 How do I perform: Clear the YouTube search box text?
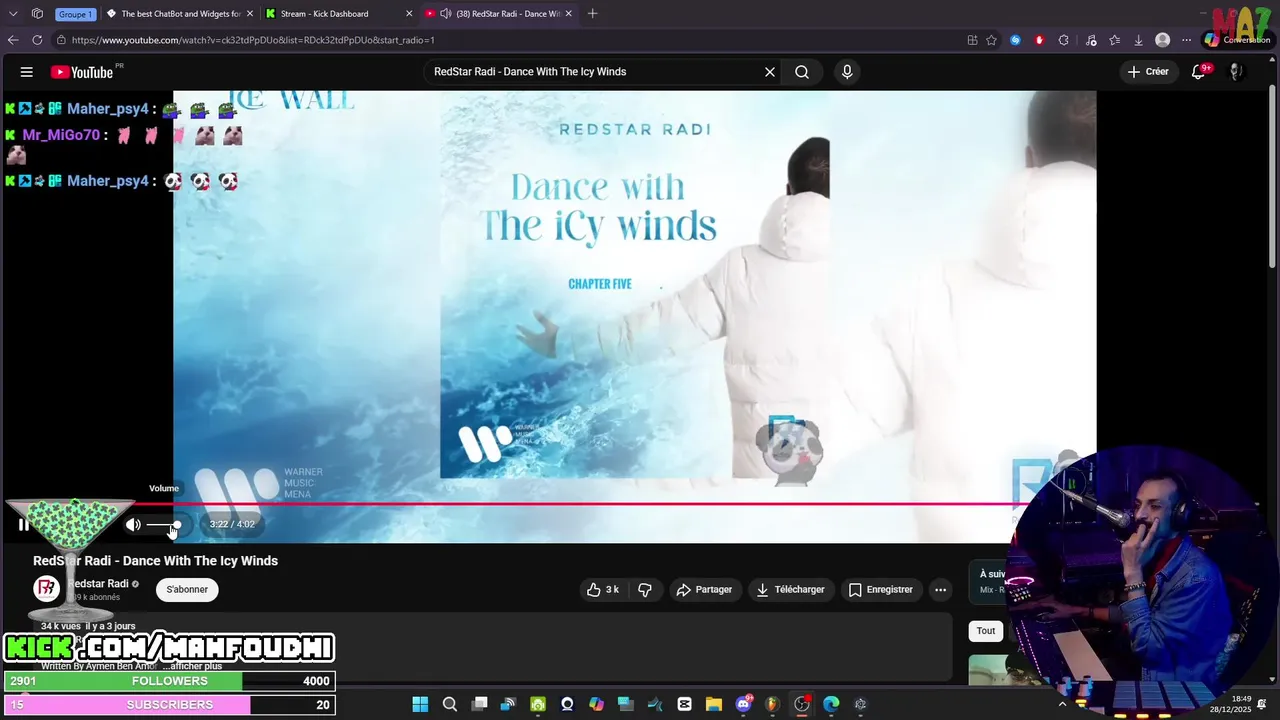[x=770, y=72]
